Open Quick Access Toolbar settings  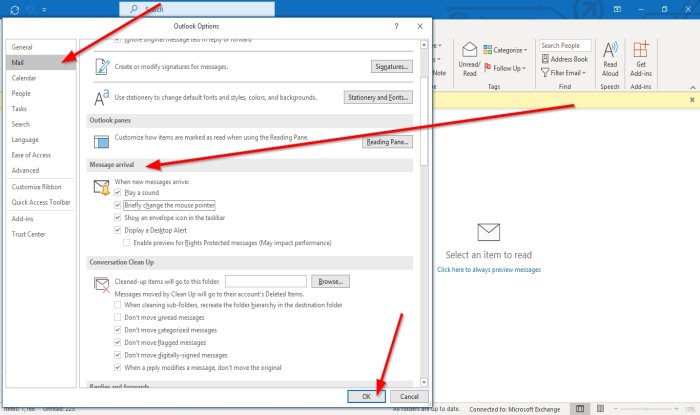click(x=41, y=203)
